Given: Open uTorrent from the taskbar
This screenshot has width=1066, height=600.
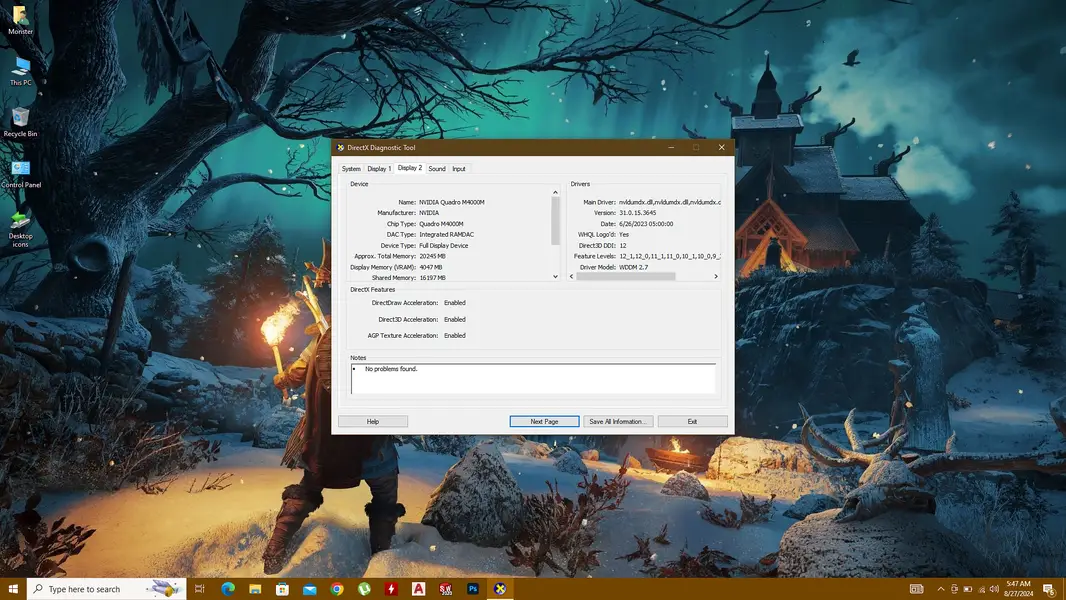Looking at the screenshot, I should tap(364, 588).
